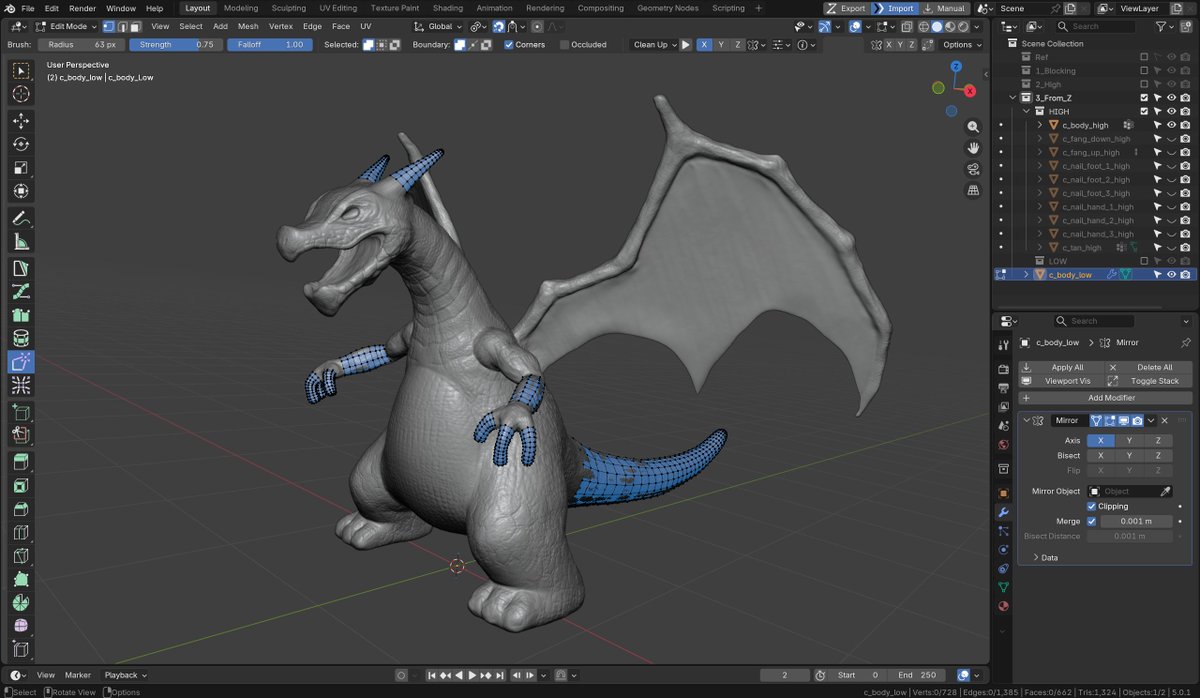Switch to the UV Editing workspace tab
The image size is (1200, 698).
338,8
